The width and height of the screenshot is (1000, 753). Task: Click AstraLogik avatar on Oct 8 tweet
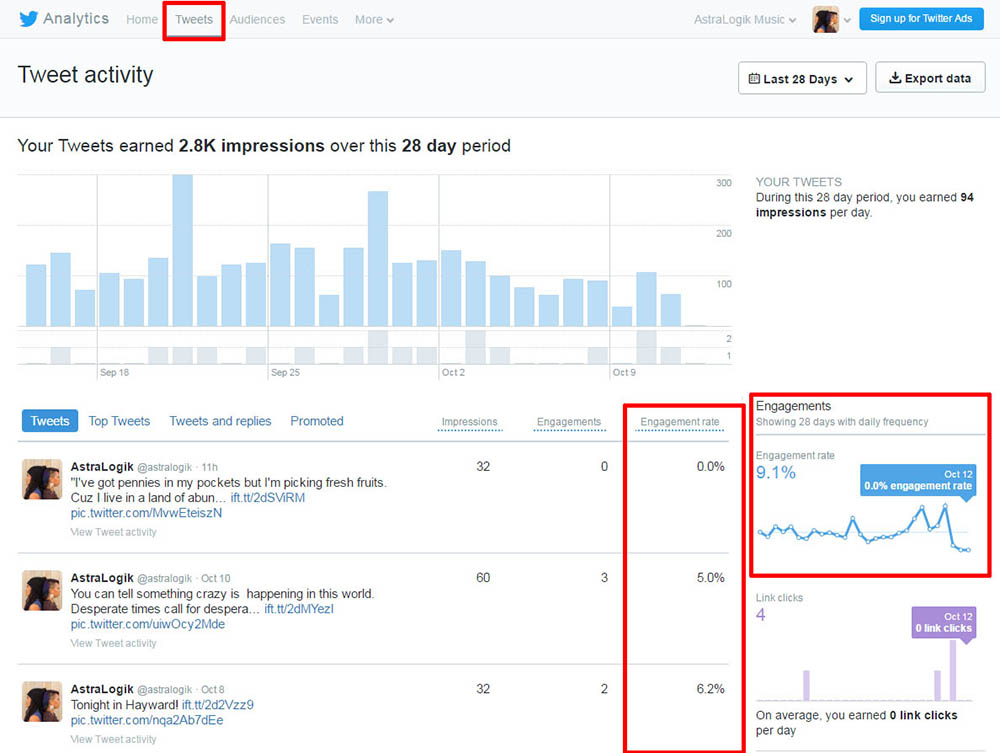coord(42,701)
